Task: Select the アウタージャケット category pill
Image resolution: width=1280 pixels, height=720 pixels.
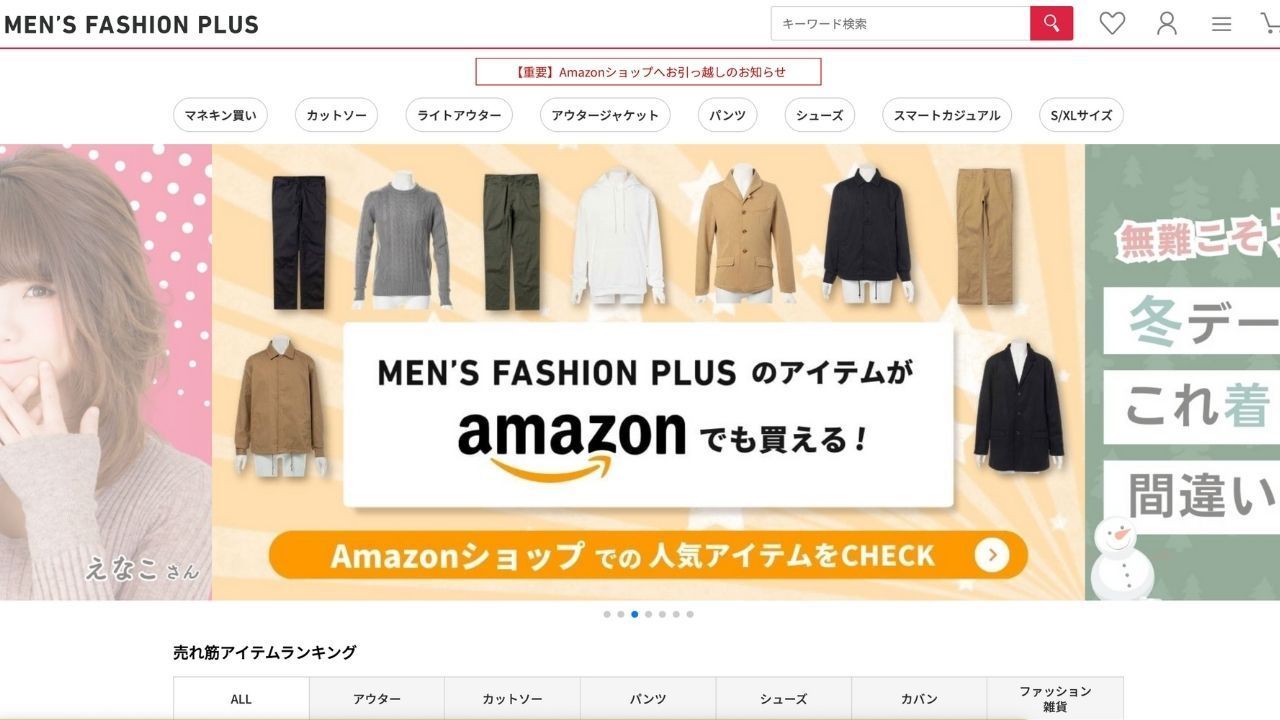Action: (x=605, y=115)
